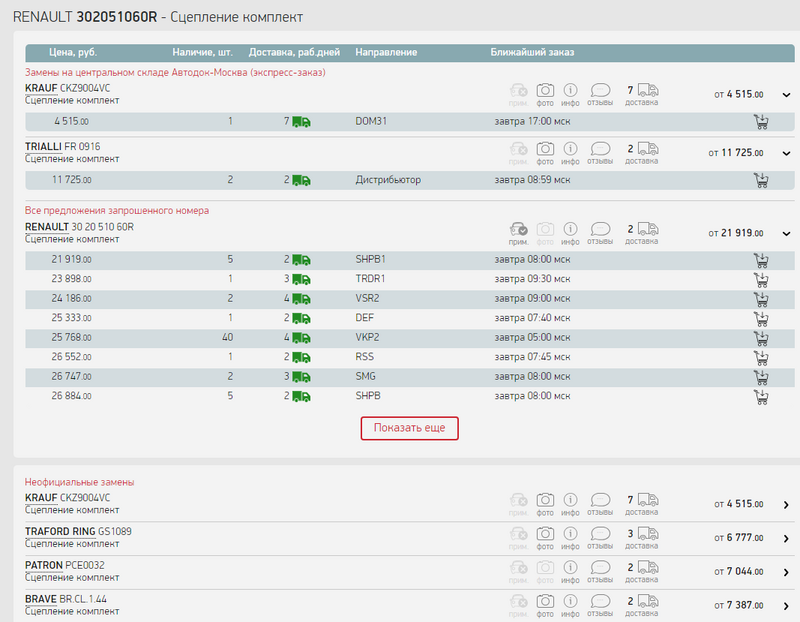Select quantity 40 in VKP2 row

[x=228, y=338]
